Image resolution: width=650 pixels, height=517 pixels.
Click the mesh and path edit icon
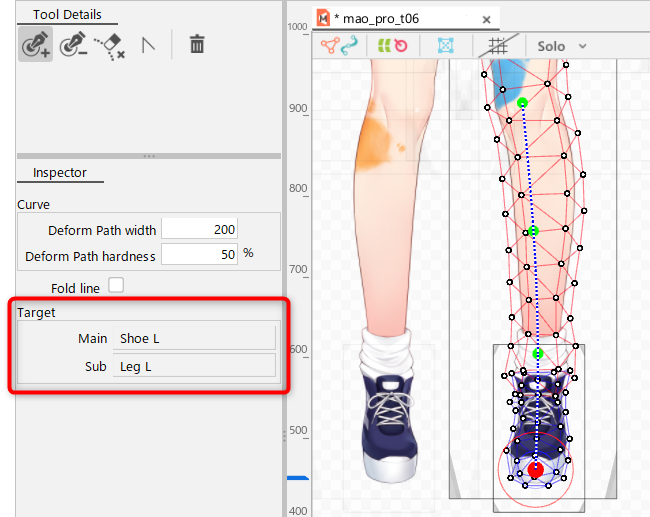(337, 46)
